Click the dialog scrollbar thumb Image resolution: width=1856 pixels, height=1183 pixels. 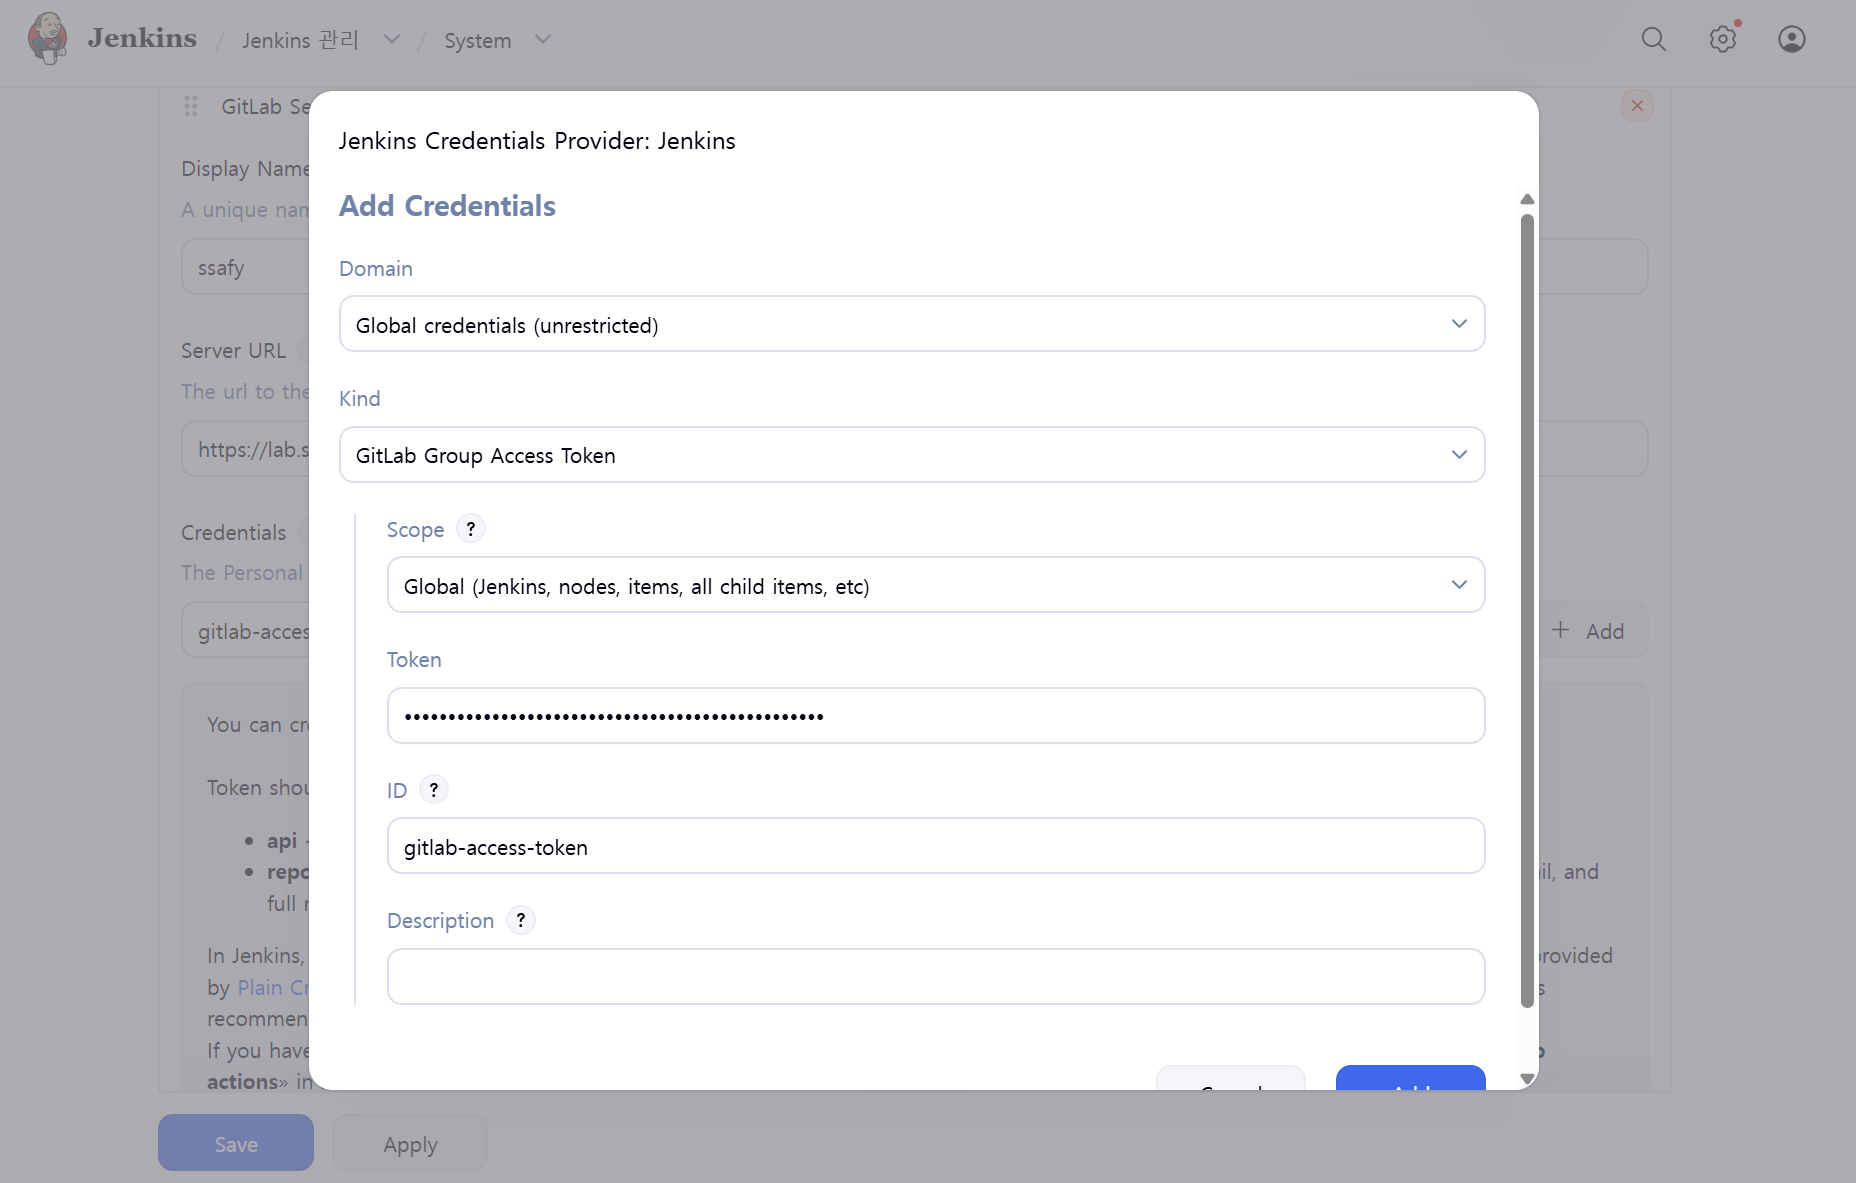1527,610
